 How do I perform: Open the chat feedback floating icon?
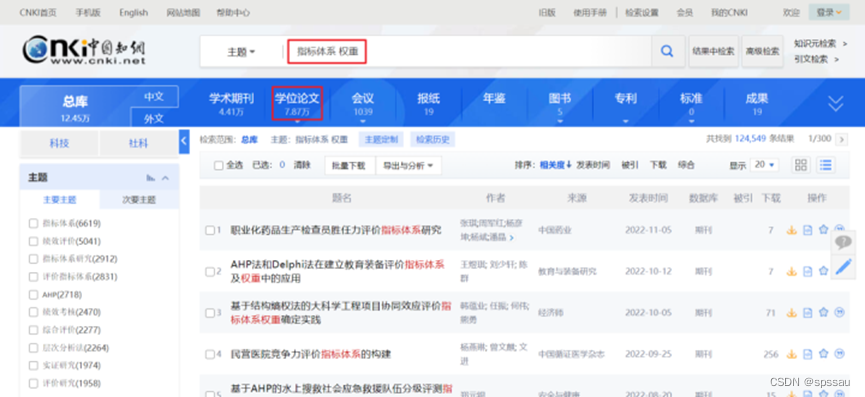pyautogui.click(x=843, y=242)
